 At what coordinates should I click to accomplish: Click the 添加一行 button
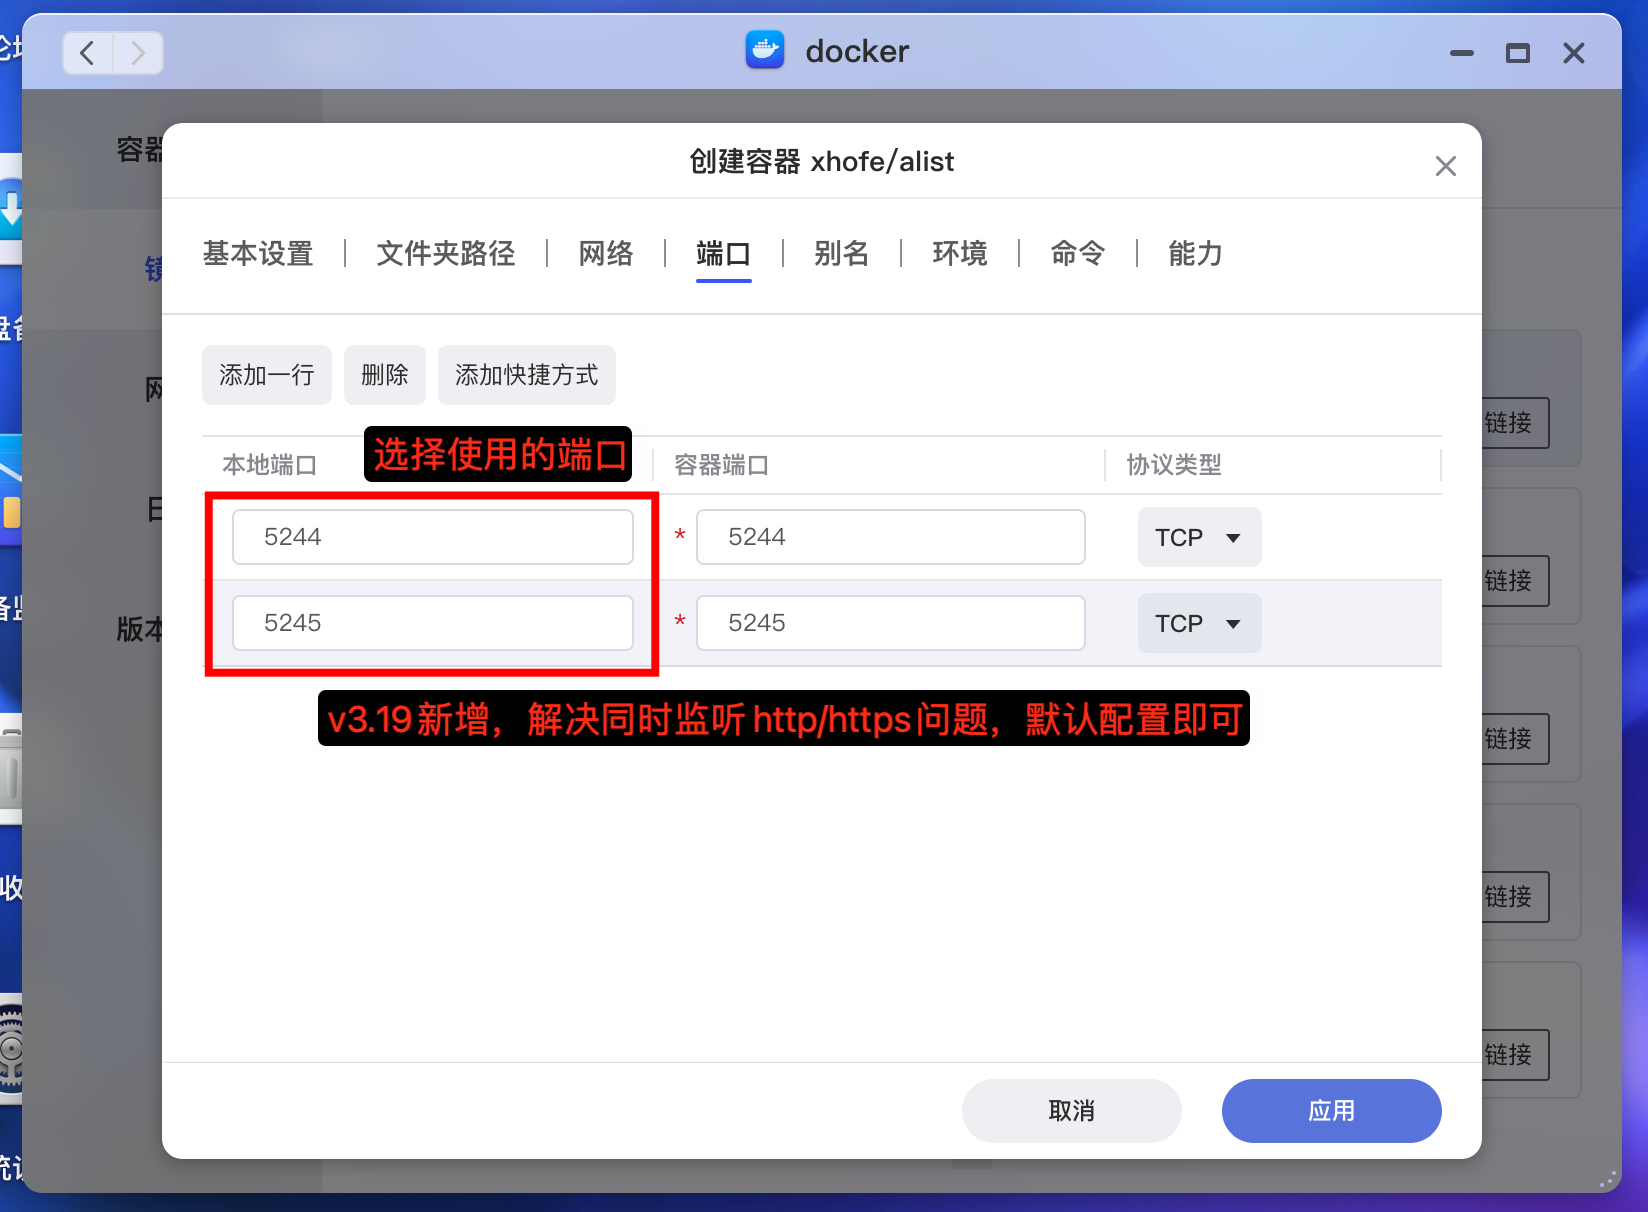(x=267, y=375)
